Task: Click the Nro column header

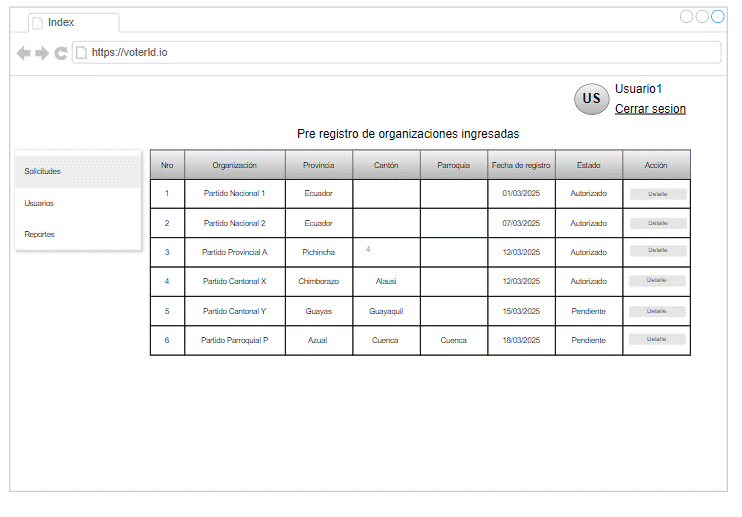Action: click(167, 165)
